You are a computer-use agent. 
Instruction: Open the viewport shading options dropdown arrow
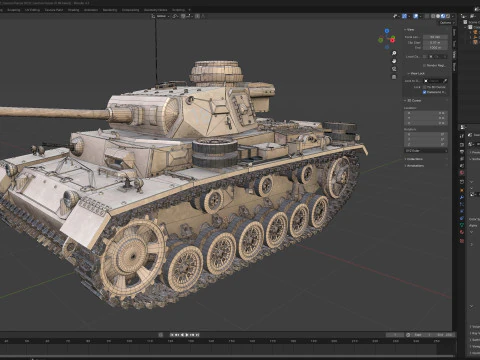pyautogui.click(x=453, y=16)
